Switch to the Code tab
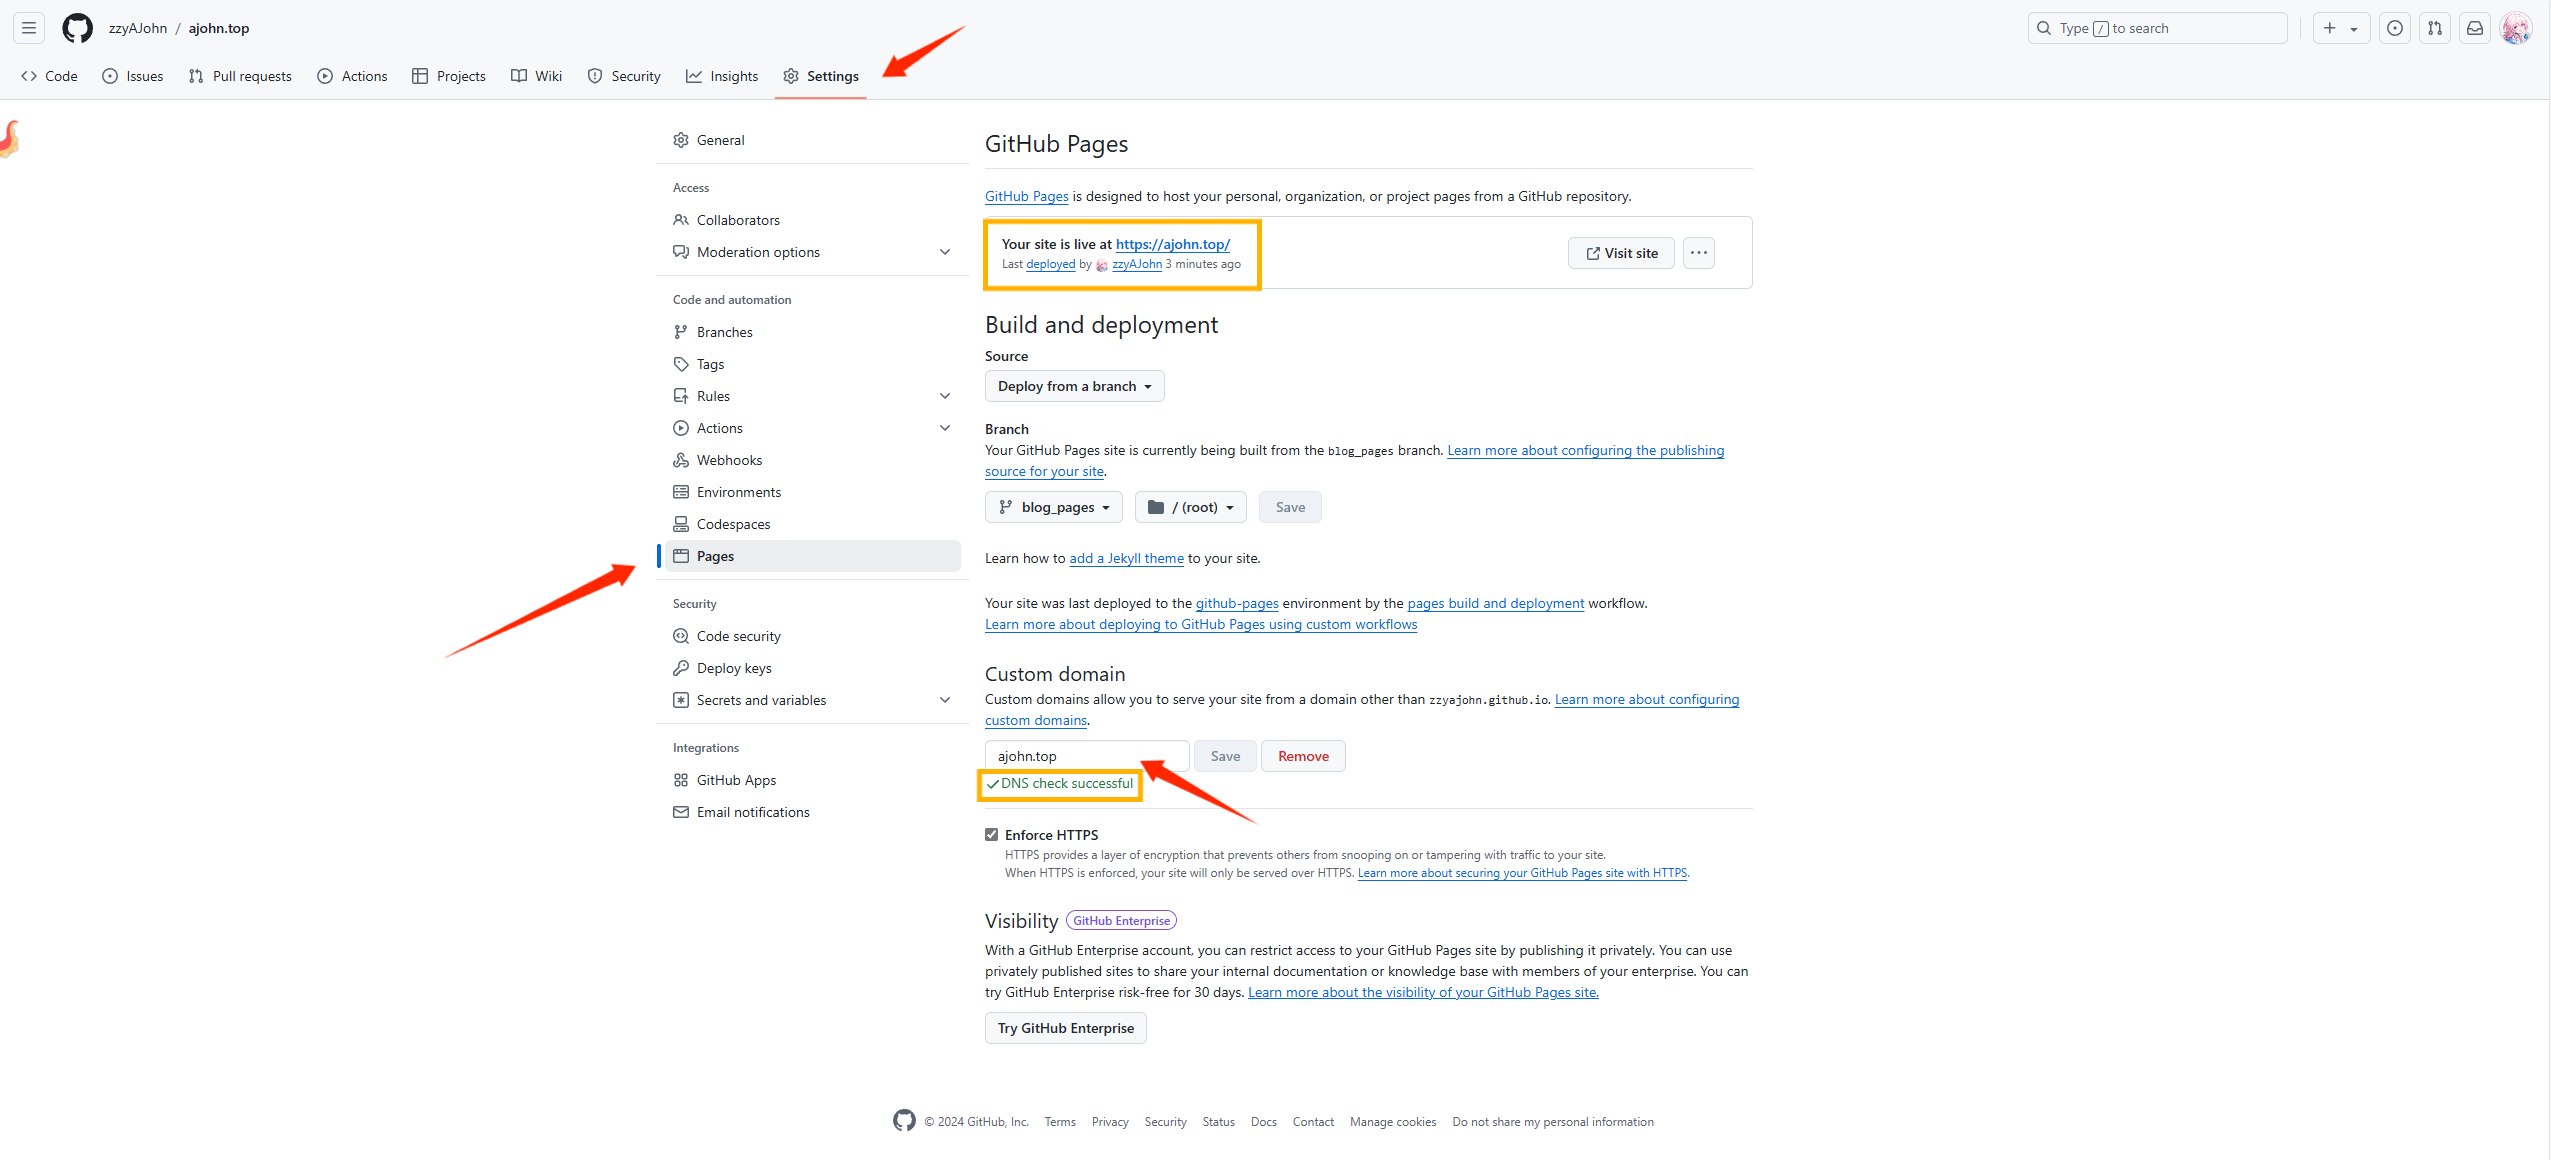 click(x=49, y=76)
